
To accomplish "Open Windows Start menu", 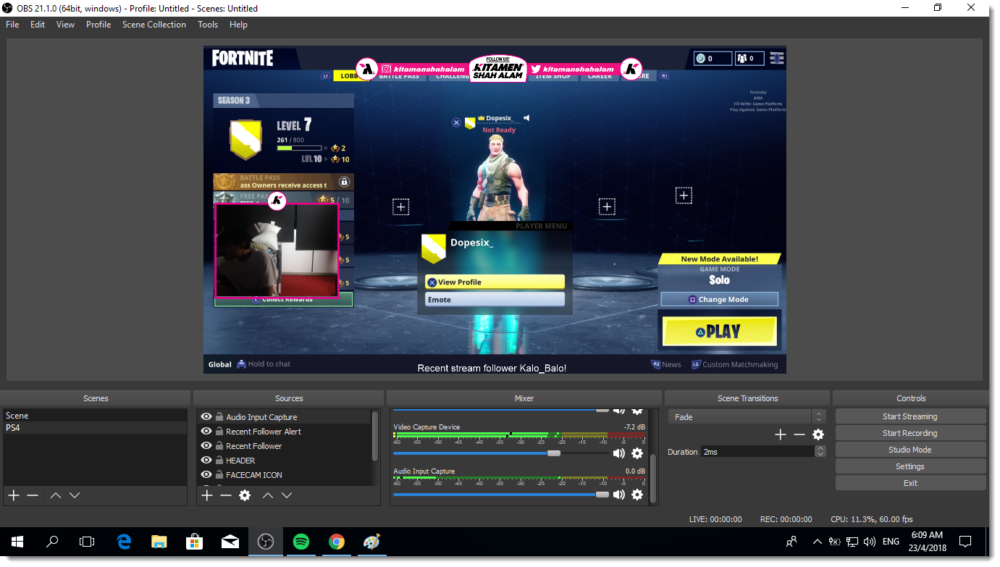I will click(17, 542).
